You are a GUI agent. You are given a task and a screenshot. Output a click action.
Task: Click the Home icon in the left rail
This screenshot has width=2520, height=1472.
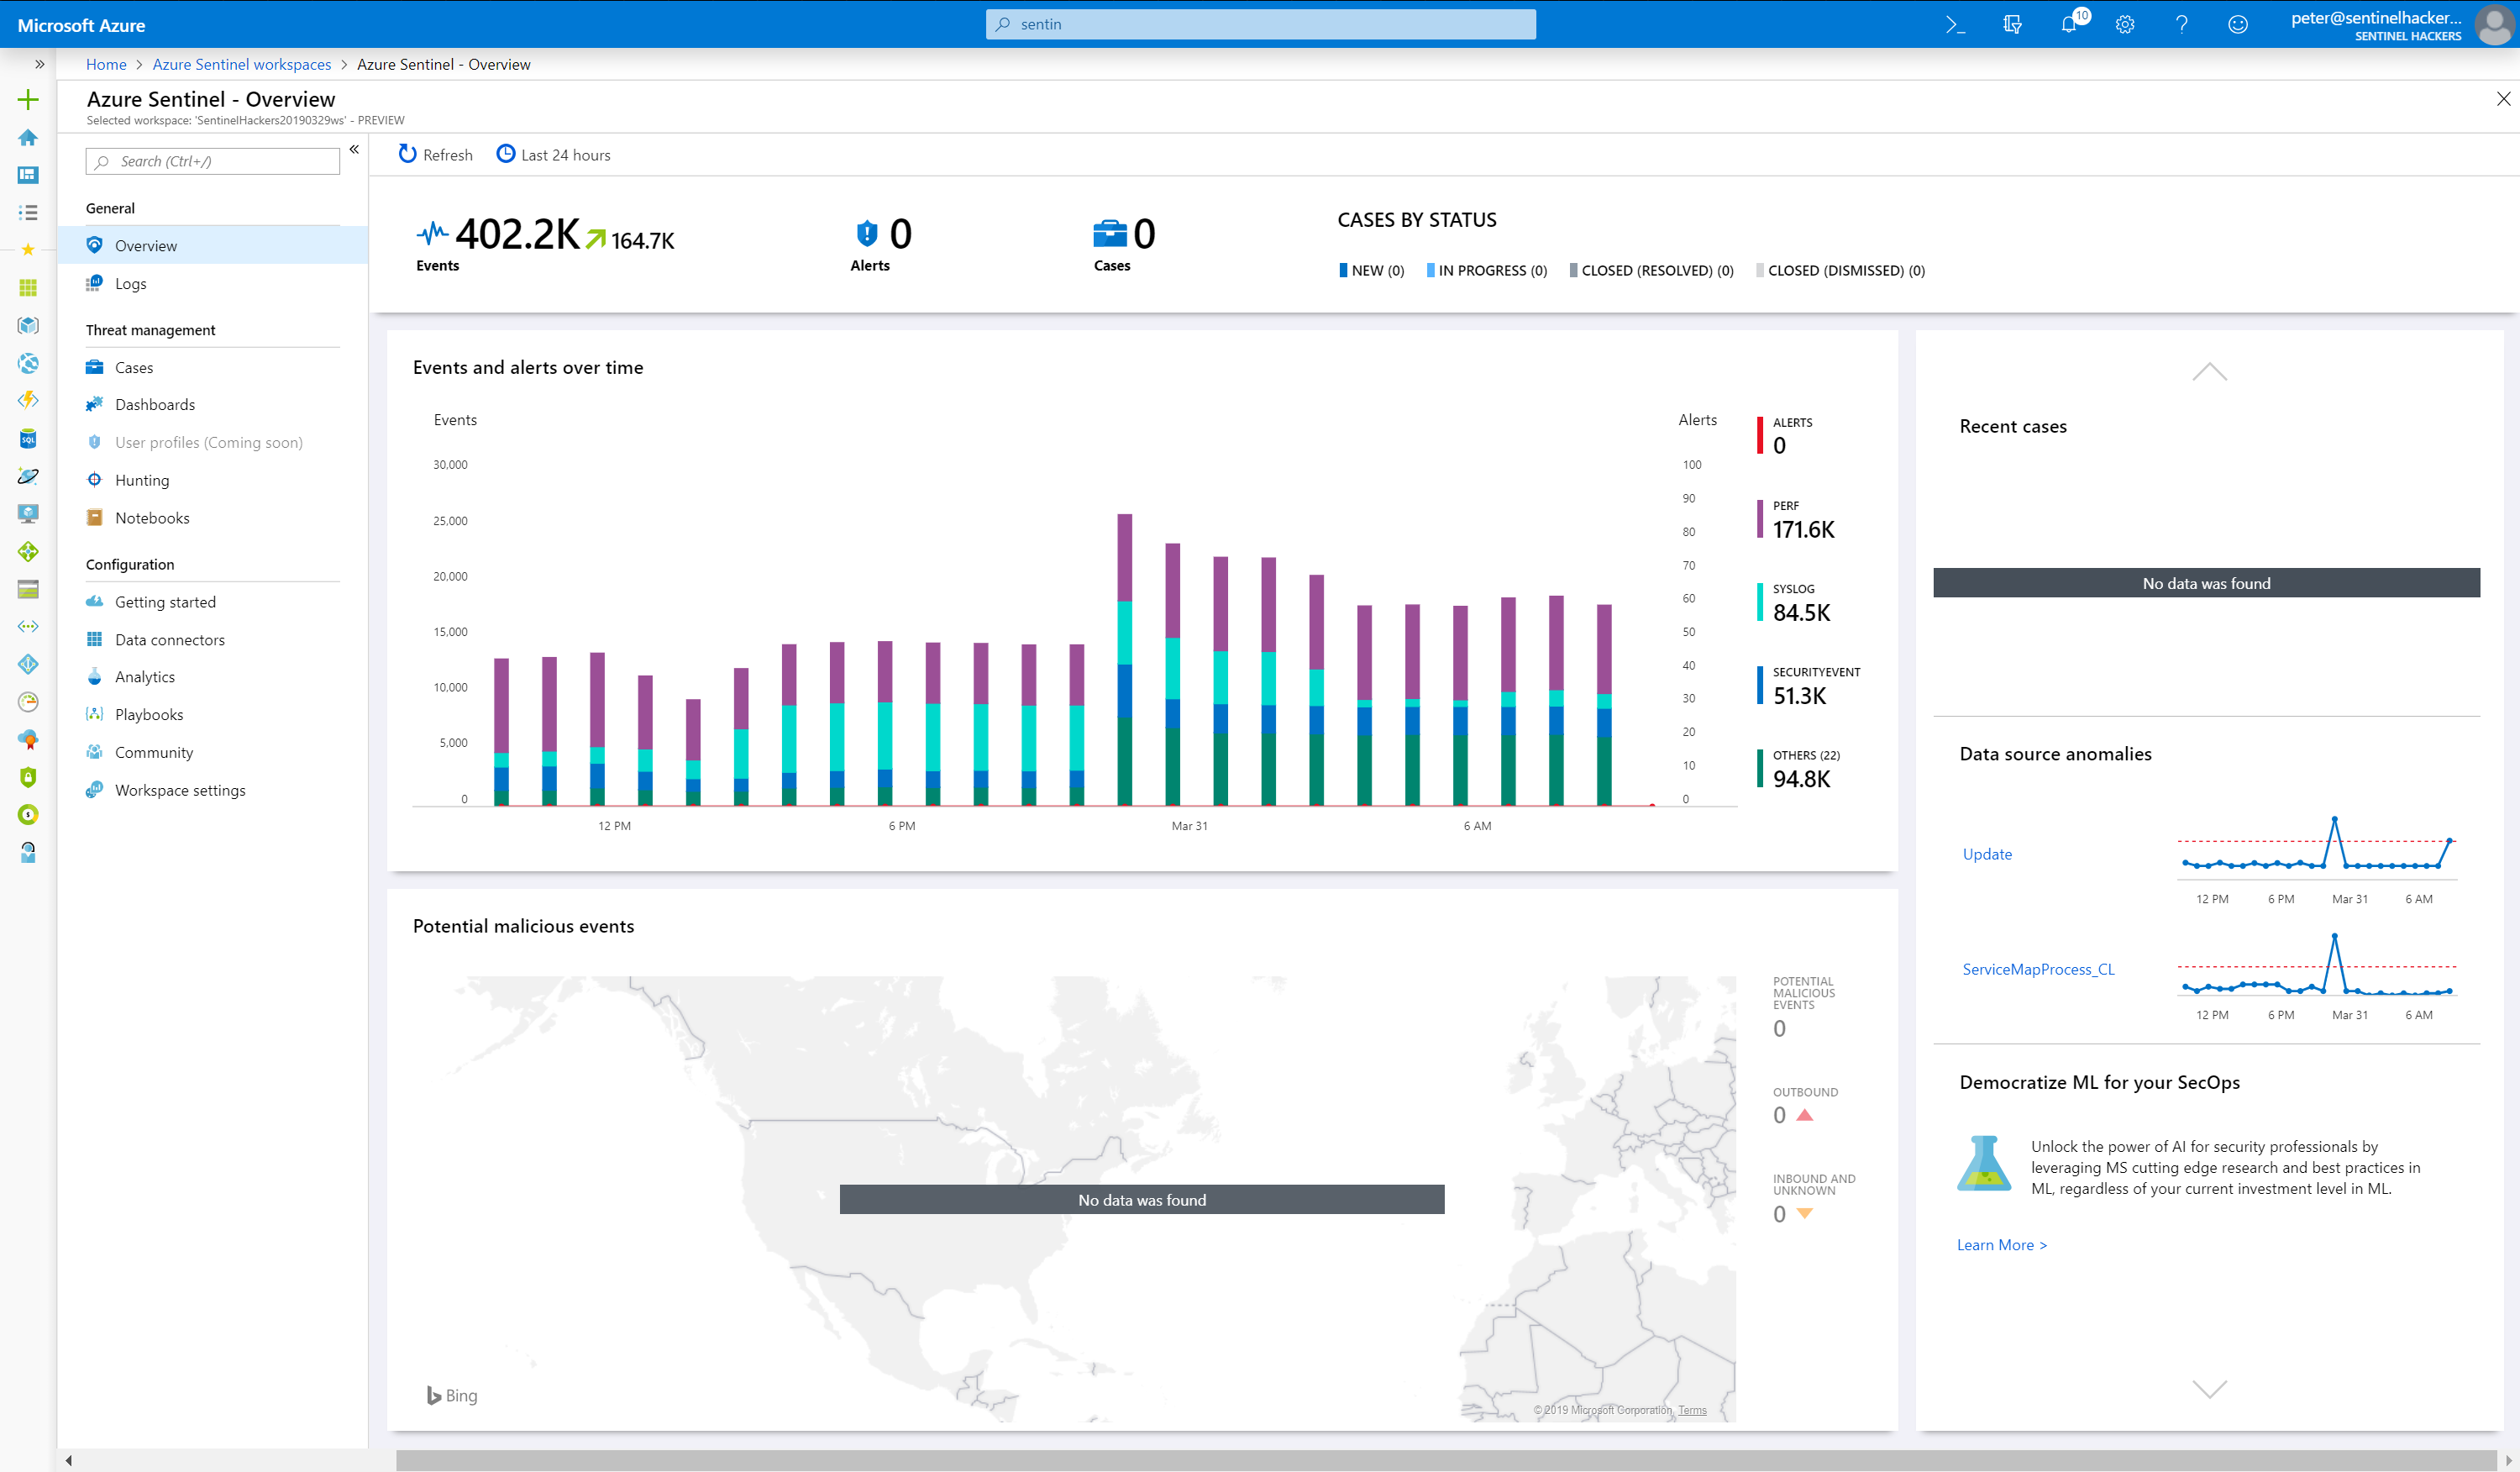pos(27,137)
